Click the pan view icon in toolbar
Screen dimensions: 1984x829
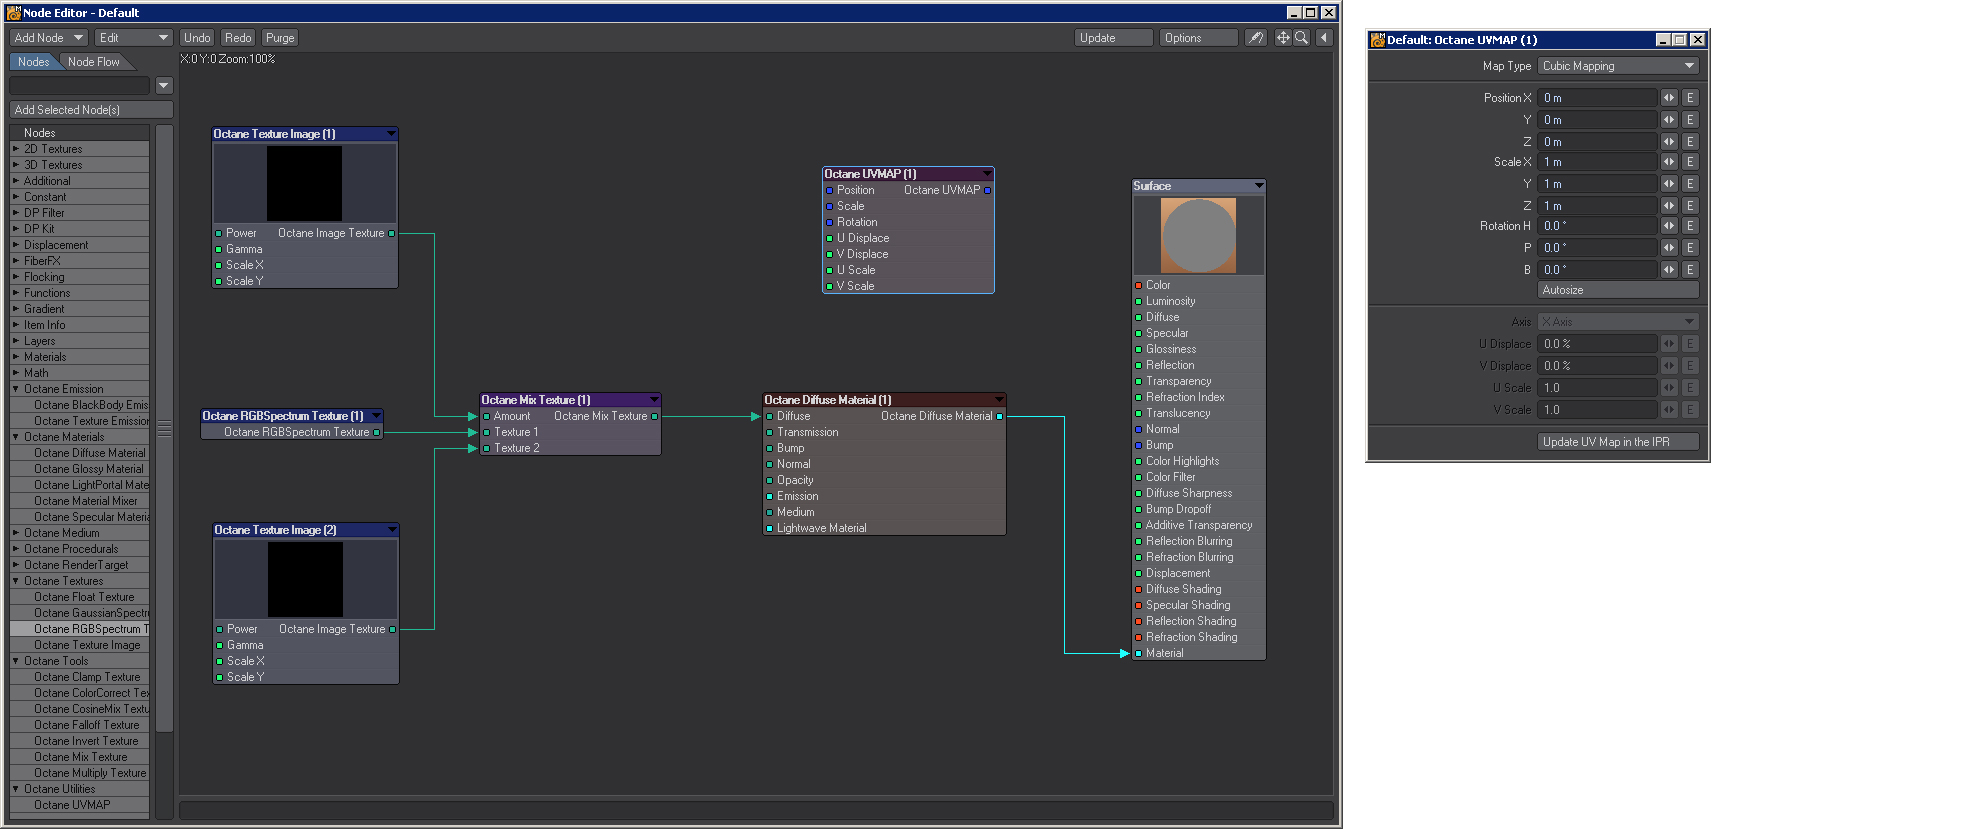coord(1283,38)
